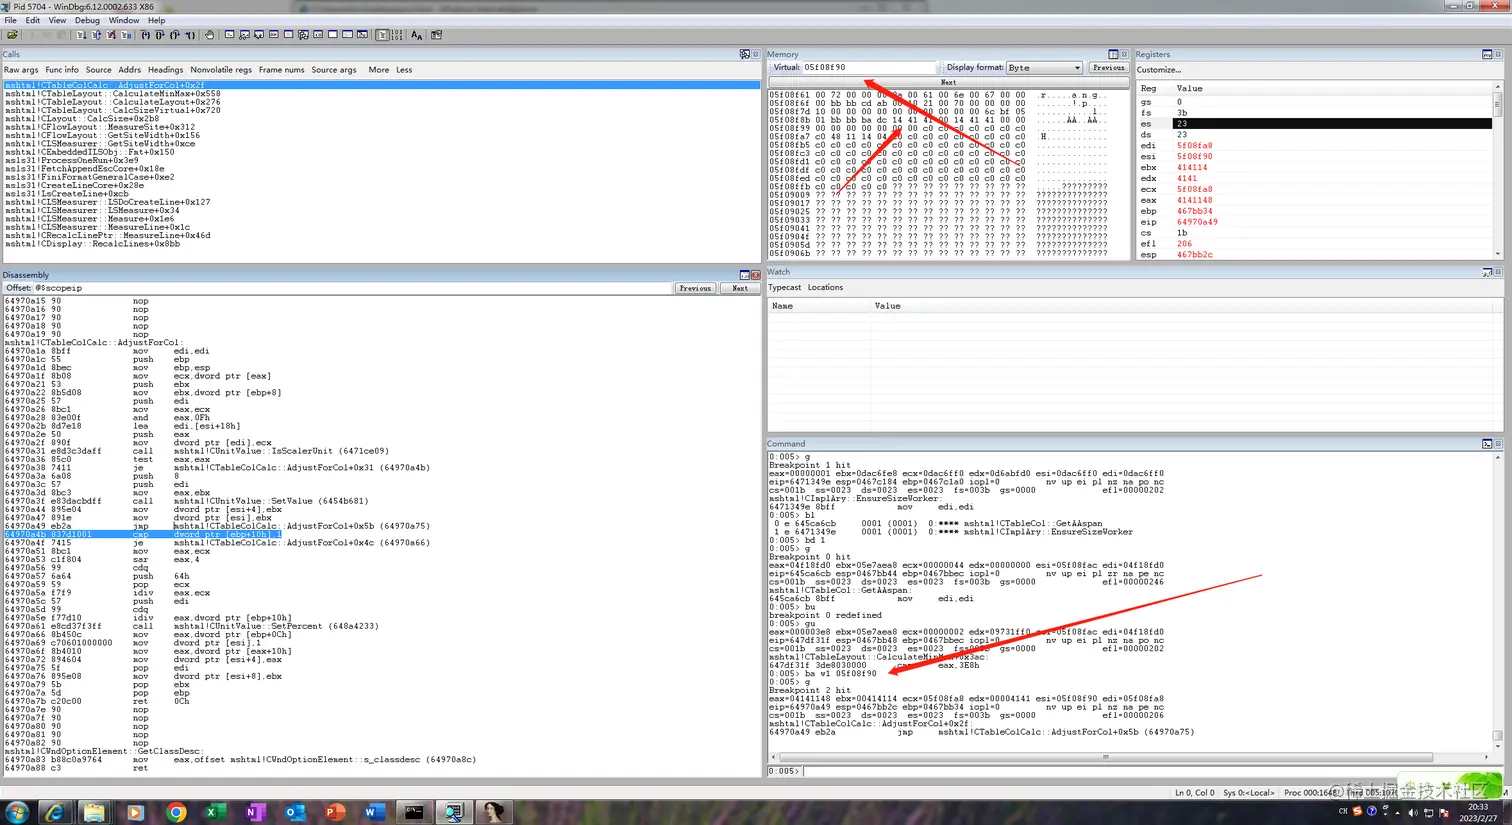This screenshot has height=825, width=1512.
Task: Click the Go (run) toolbar icon
Action: pos(82,35)
